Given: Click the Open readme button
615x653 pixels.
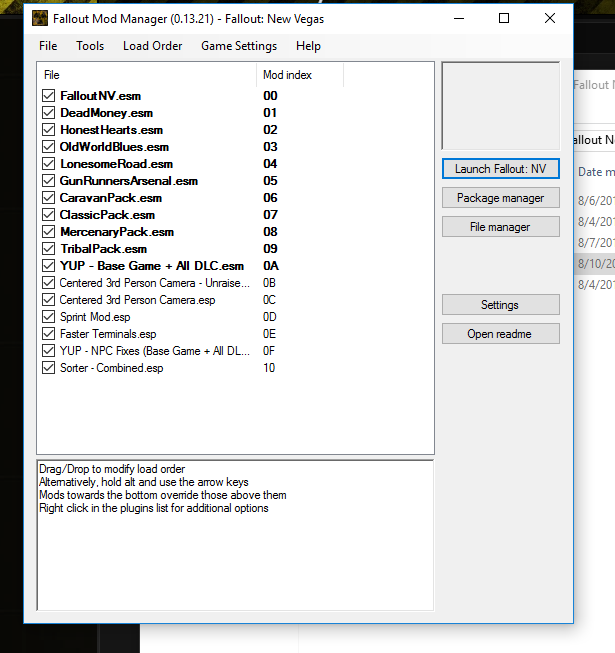Looking at the screenshot, I should [x=500, y=334].
